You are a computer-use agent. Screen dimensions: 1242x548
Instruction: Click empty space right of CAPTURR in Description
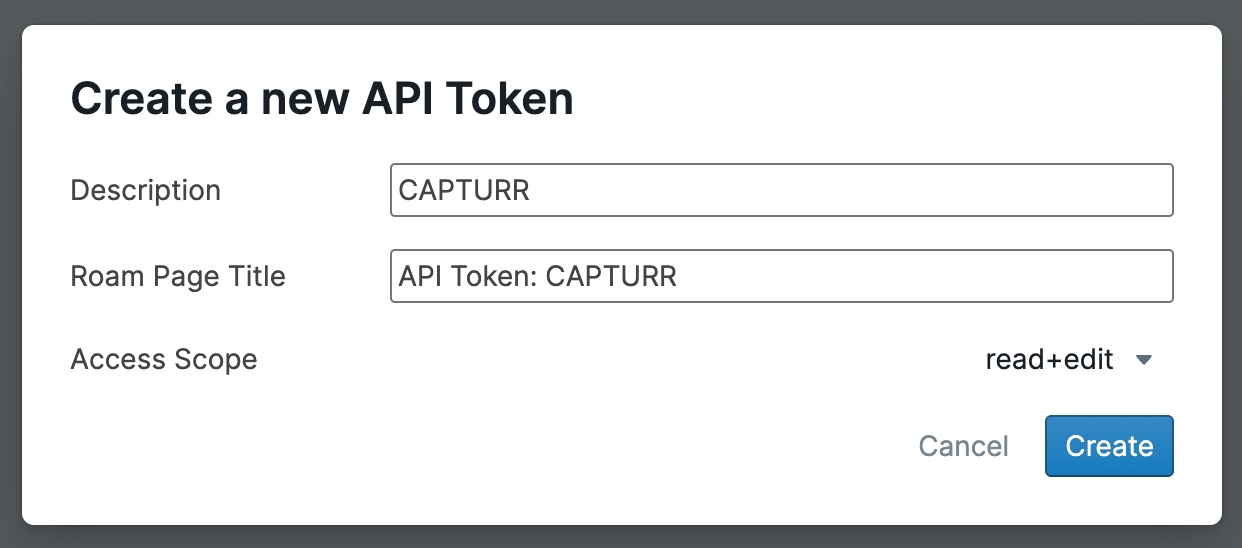pos(850,190)
